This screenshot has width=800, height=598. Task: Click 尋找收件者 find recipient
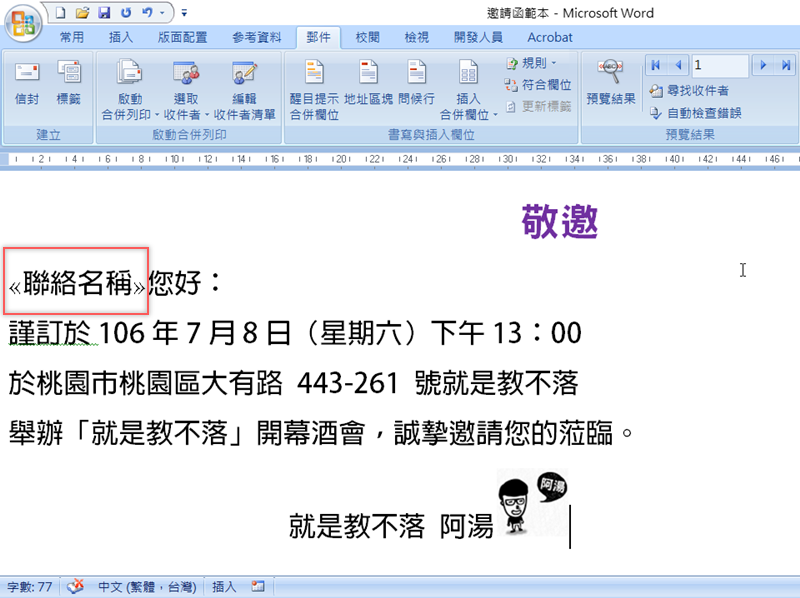689,91
